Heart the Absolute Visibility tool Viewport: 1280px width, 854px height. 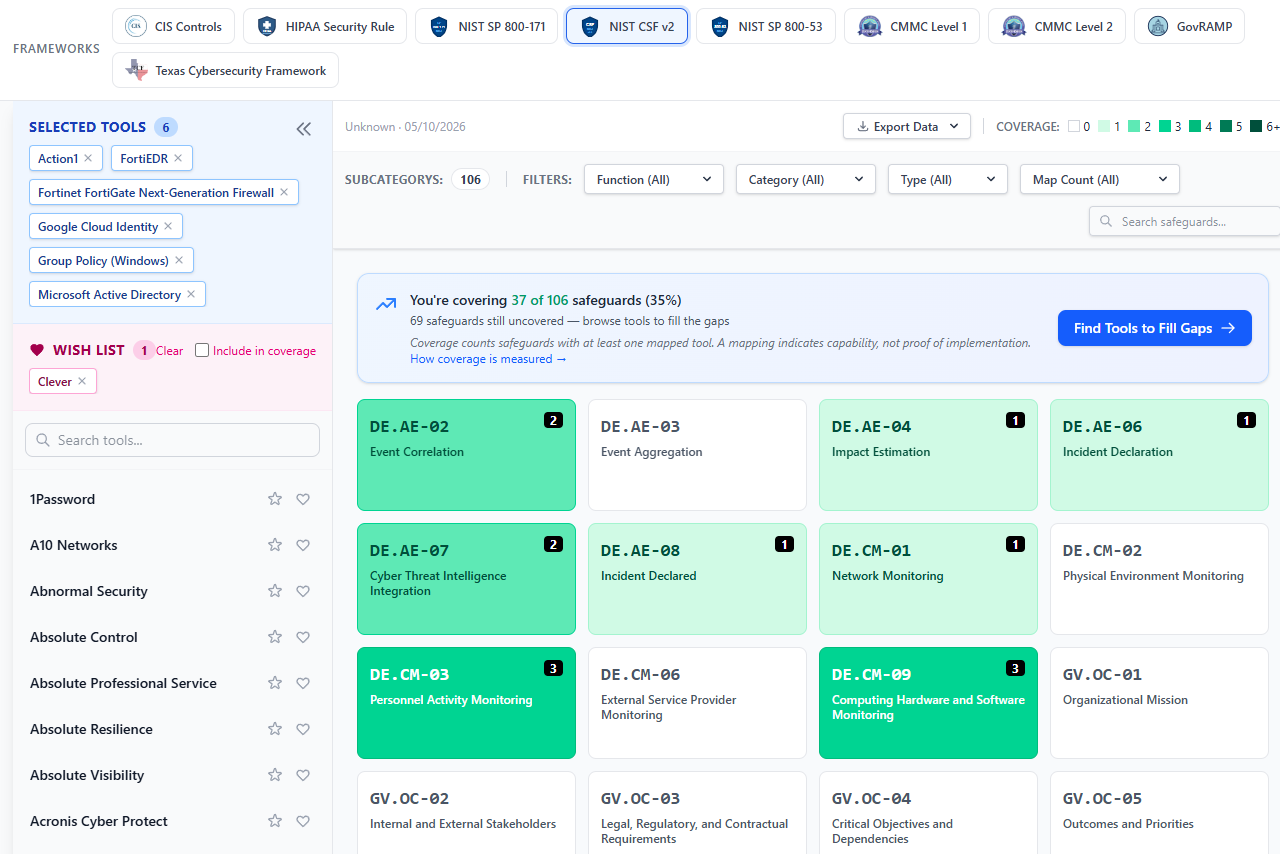coord(303,775)
